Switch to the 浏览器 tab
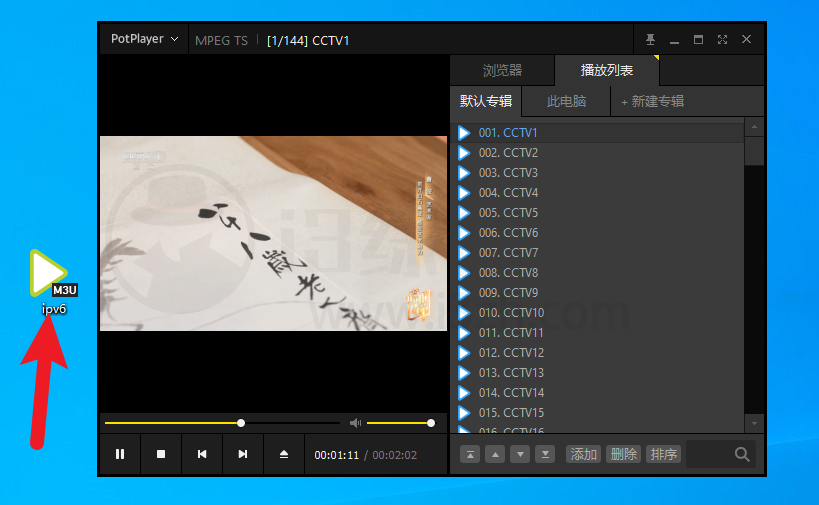This screenshot has height=505, width=819. click(x=502, y=70)
